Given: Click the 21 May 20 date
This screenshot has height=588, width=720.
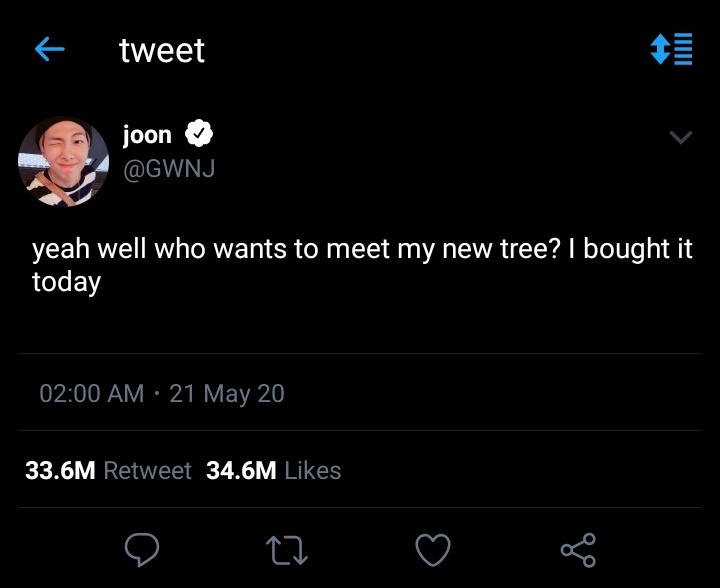Looking at the screenshot, I should click(227, 394).
